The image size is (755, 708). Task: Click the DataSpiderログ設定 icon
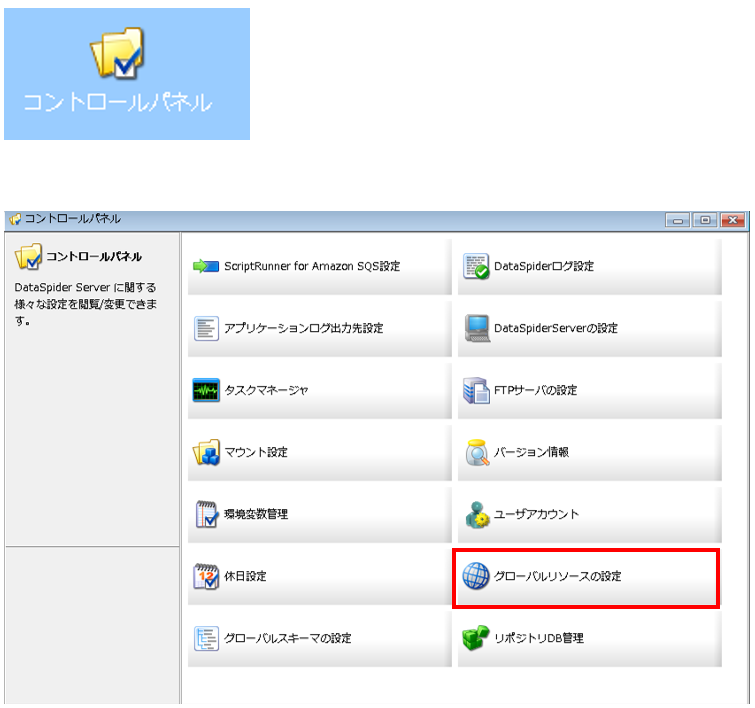(x=476, y=267)
